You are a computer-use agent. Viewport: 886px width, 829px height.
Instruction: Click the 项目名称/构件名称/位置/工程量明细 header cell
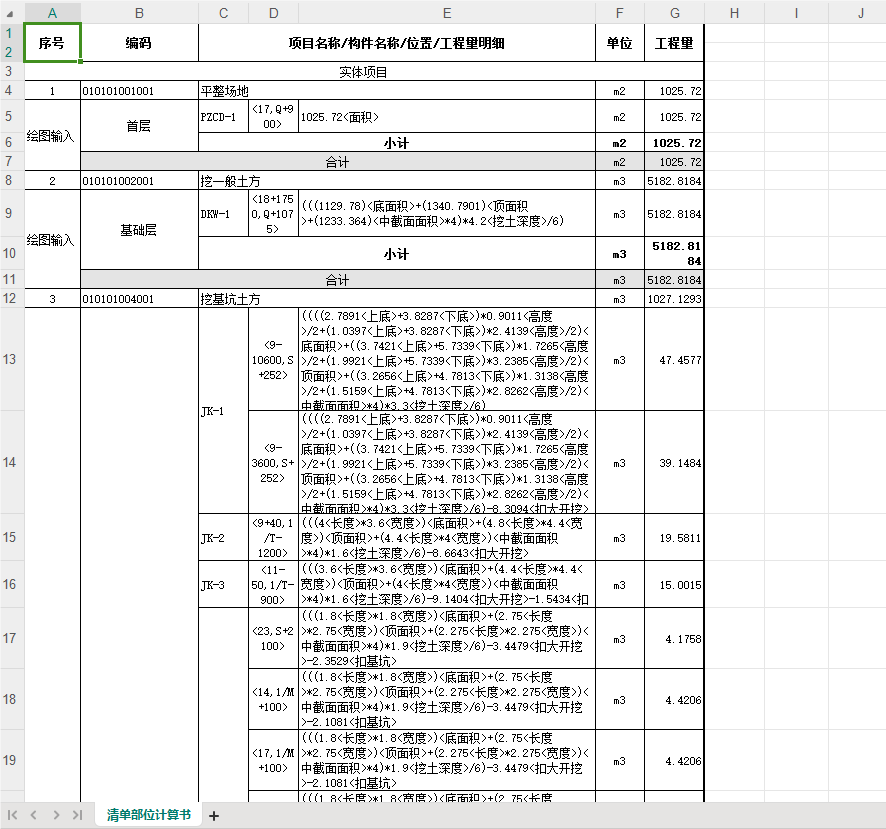397,43
